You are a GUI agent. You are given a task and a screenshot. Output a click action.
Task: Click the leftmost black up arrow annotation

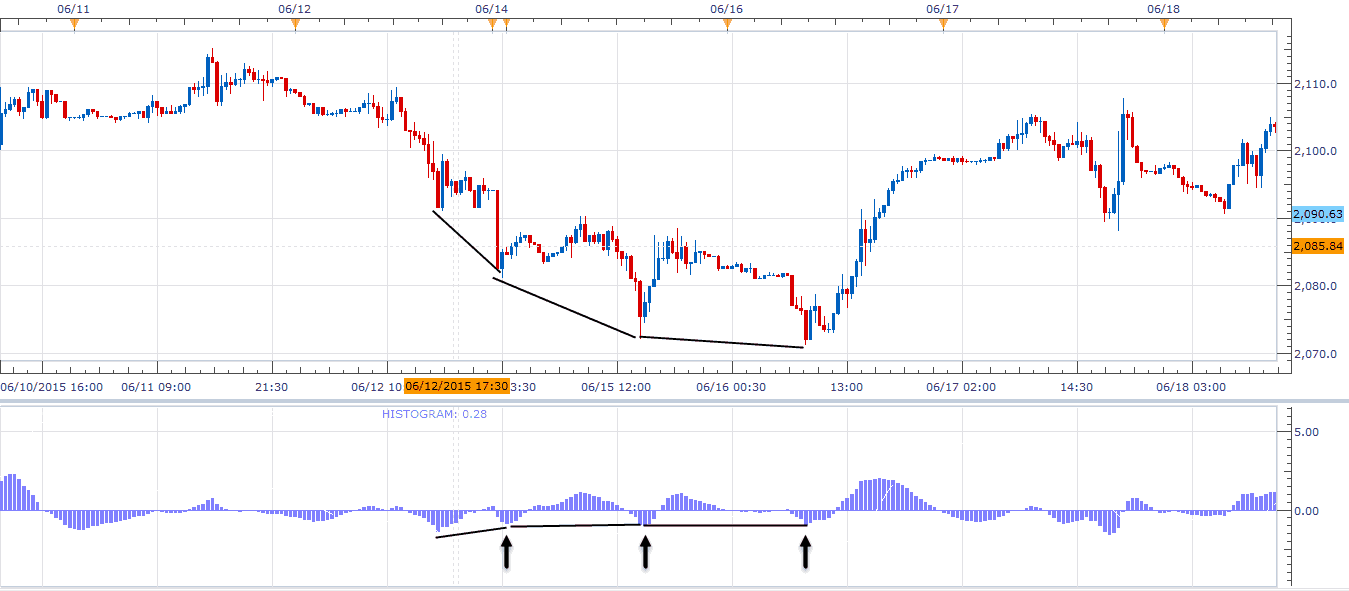click(x=506, y=552)
